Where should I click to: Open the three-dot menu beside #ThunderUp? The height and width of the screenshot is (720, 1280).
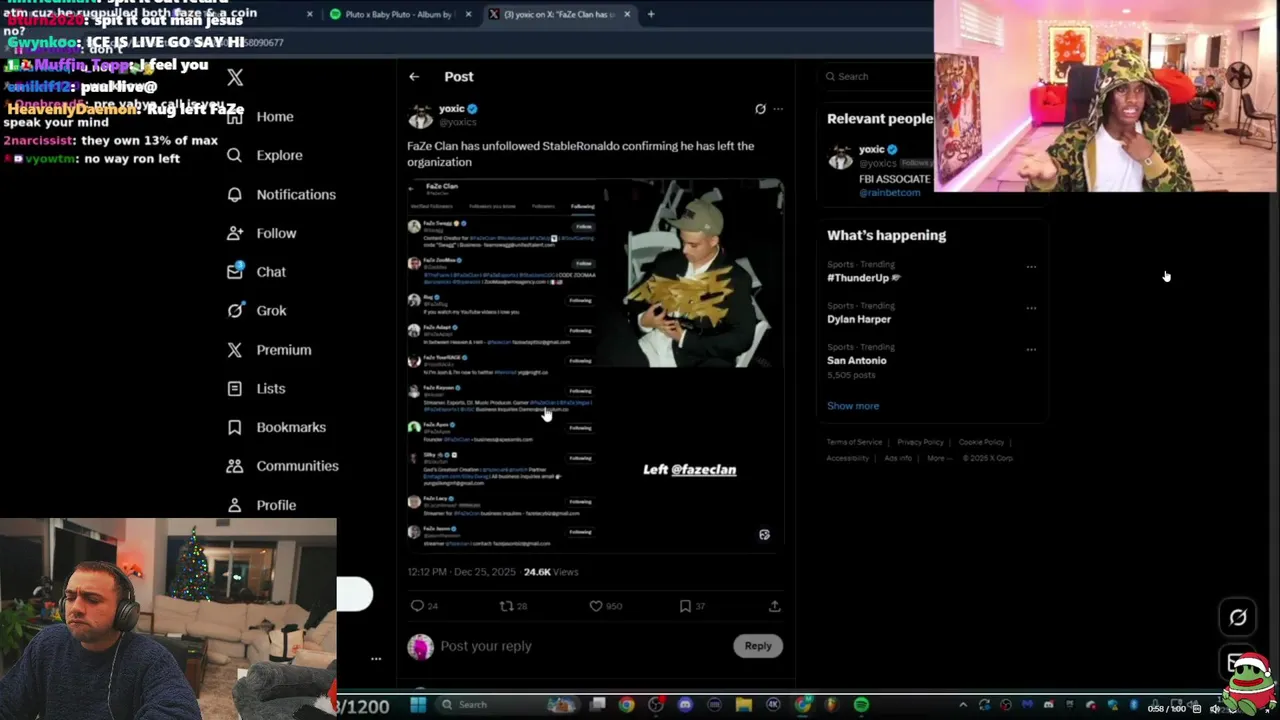click(1031, 267)
